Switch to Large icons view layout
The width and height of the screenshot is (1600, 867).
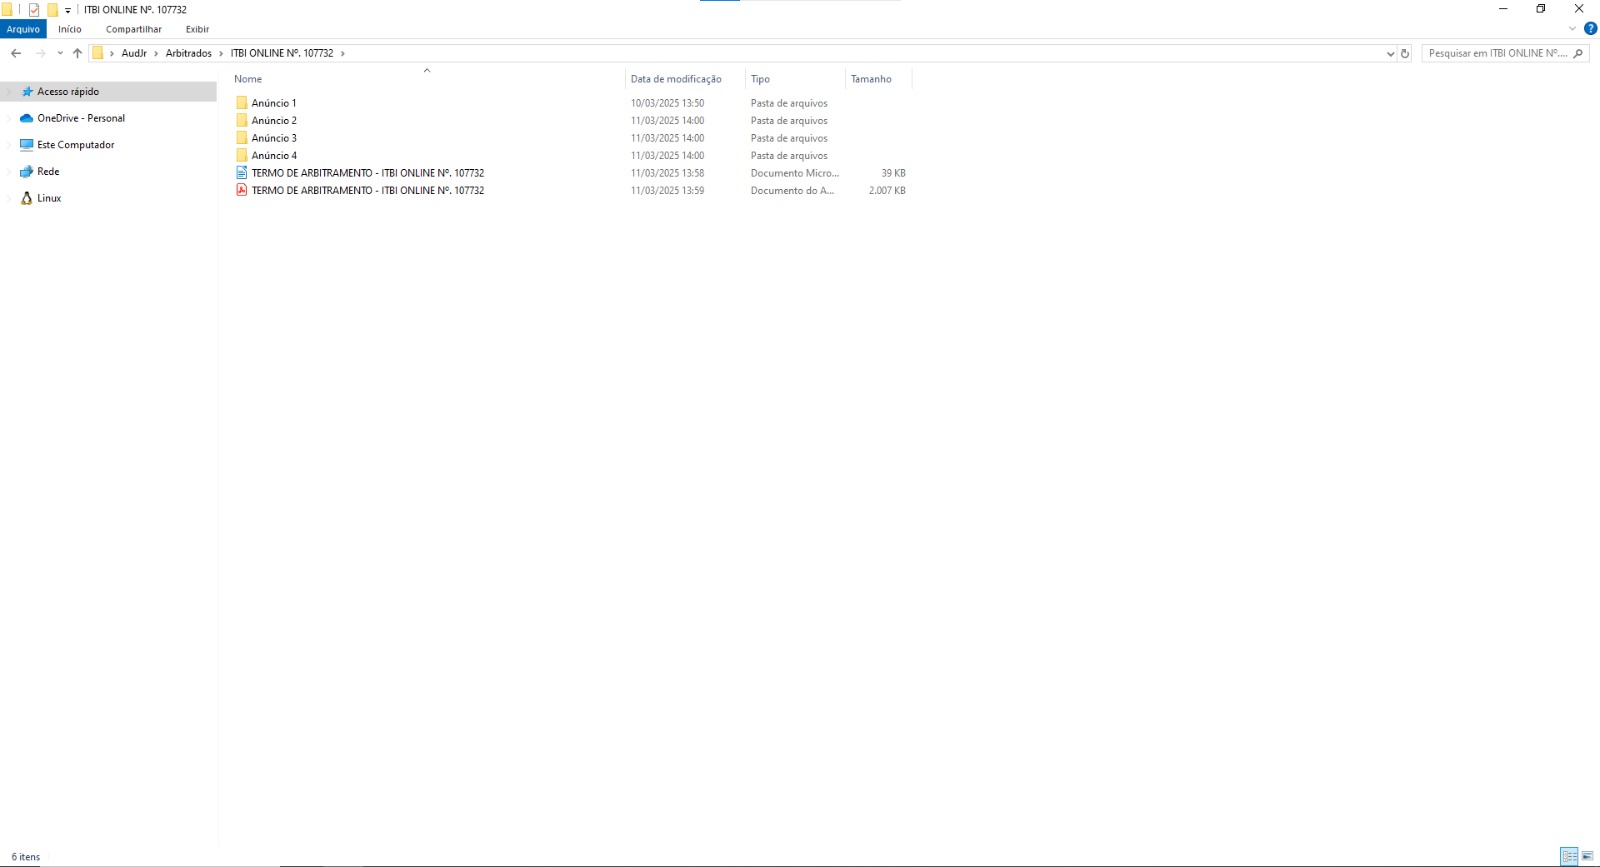[x=1587, y=856]
